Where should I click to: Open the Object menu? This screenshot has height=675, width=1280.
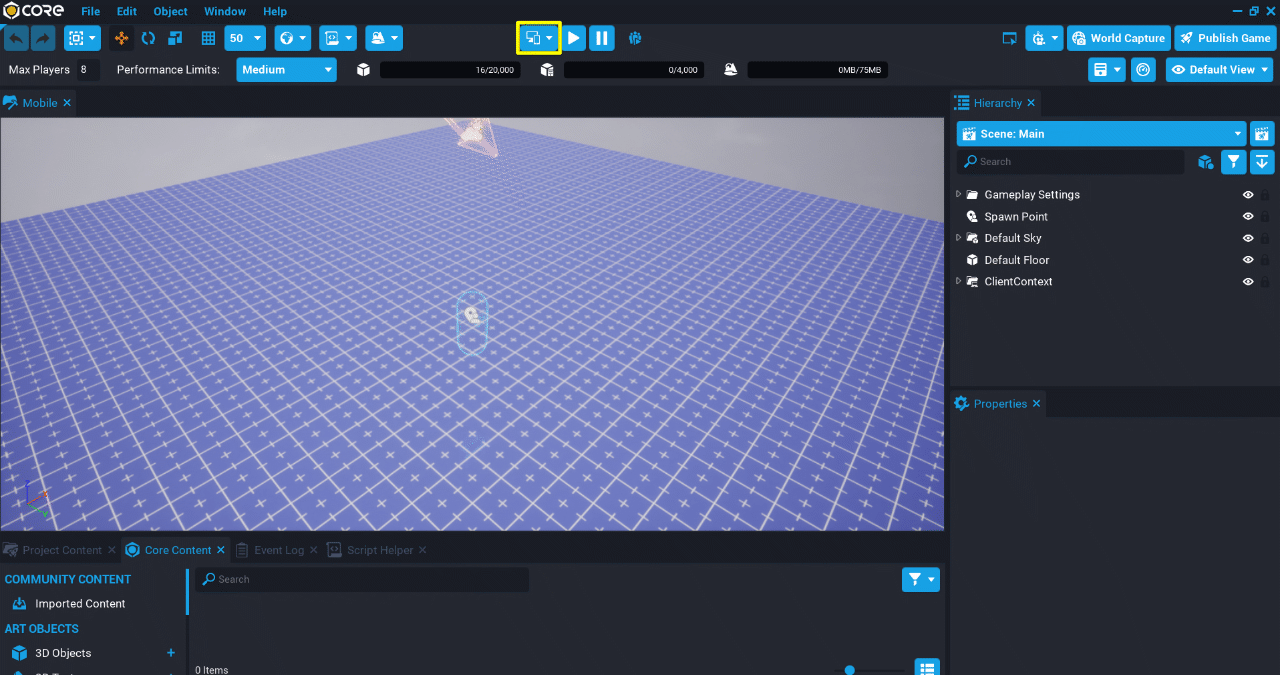click(x=170, y=11)
